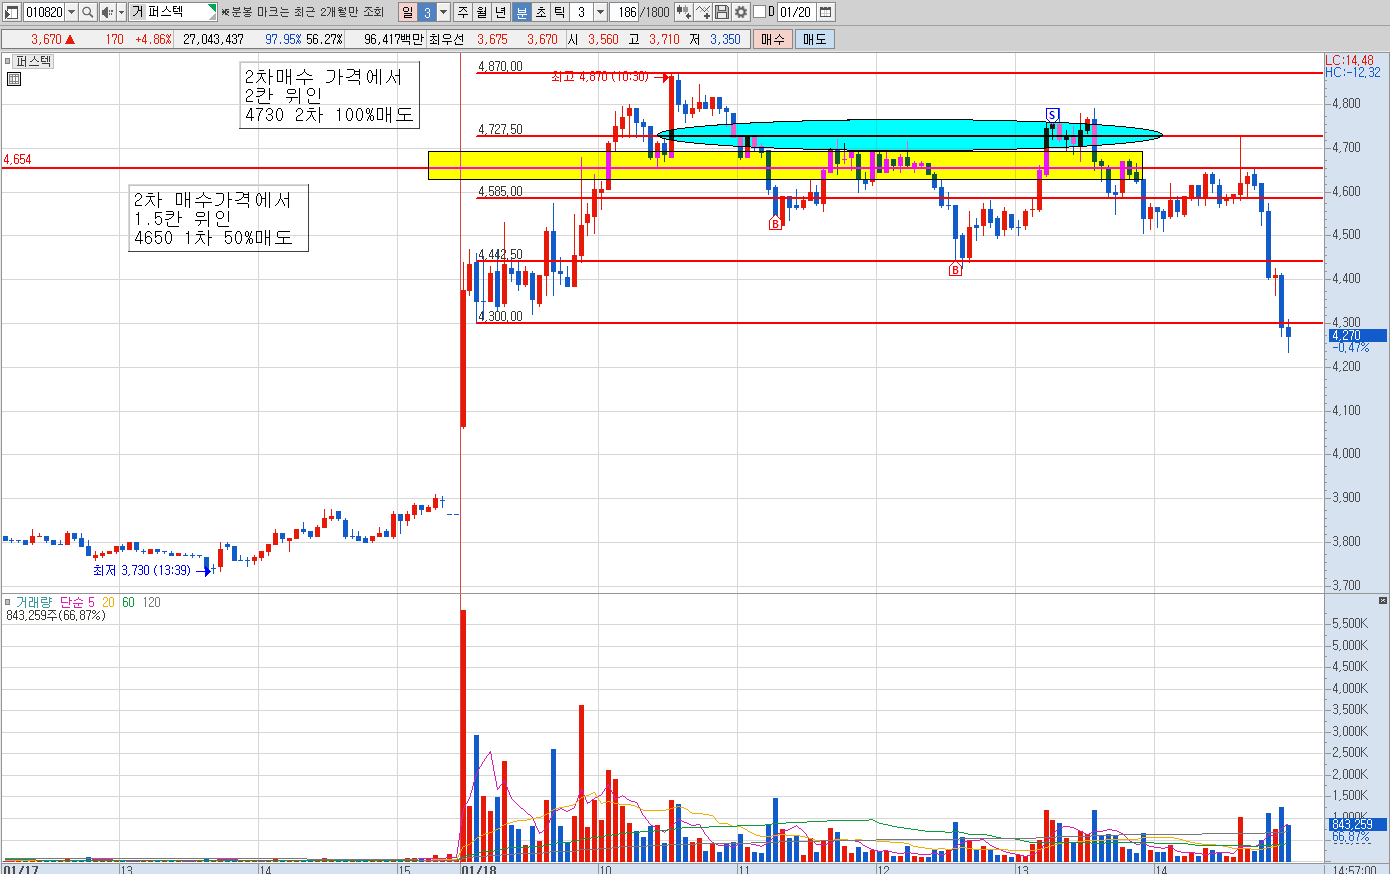1390x874 pixels.
Task: Click the 27,043,437 volume value
Action: tap(213, 39)
